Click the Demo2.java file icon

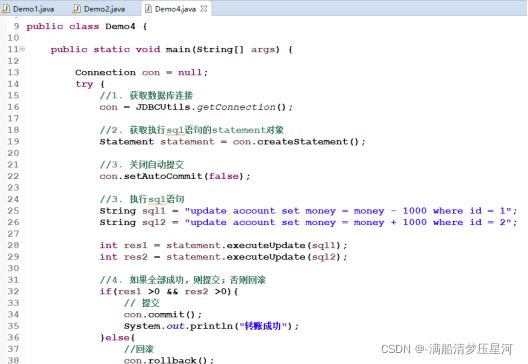[77, 9]
